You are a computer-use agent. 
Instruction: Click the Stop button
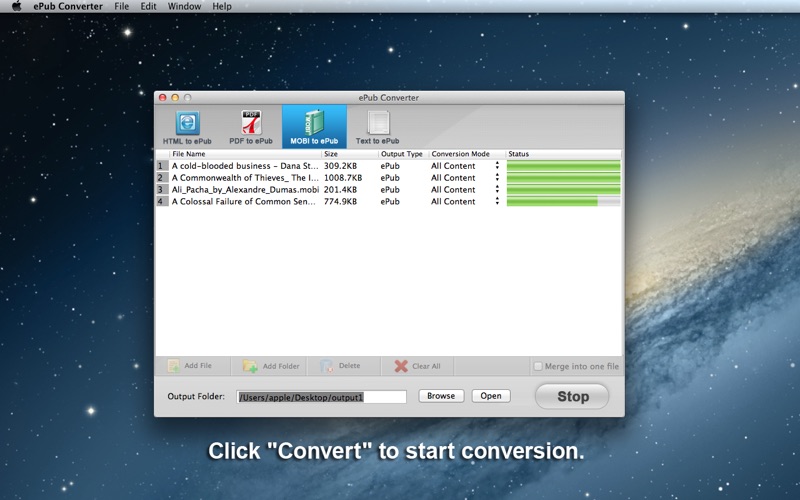click(572, 396)
